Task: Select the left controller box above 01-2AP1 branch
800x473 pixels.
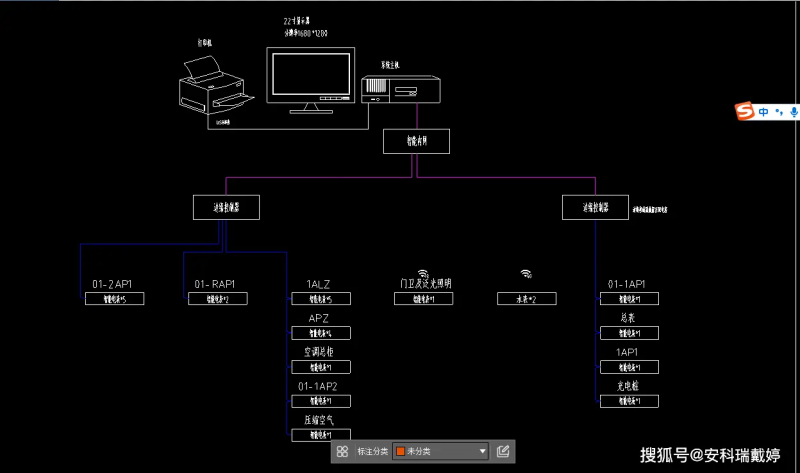Action: pyautogui.click(x=226, y=207)
